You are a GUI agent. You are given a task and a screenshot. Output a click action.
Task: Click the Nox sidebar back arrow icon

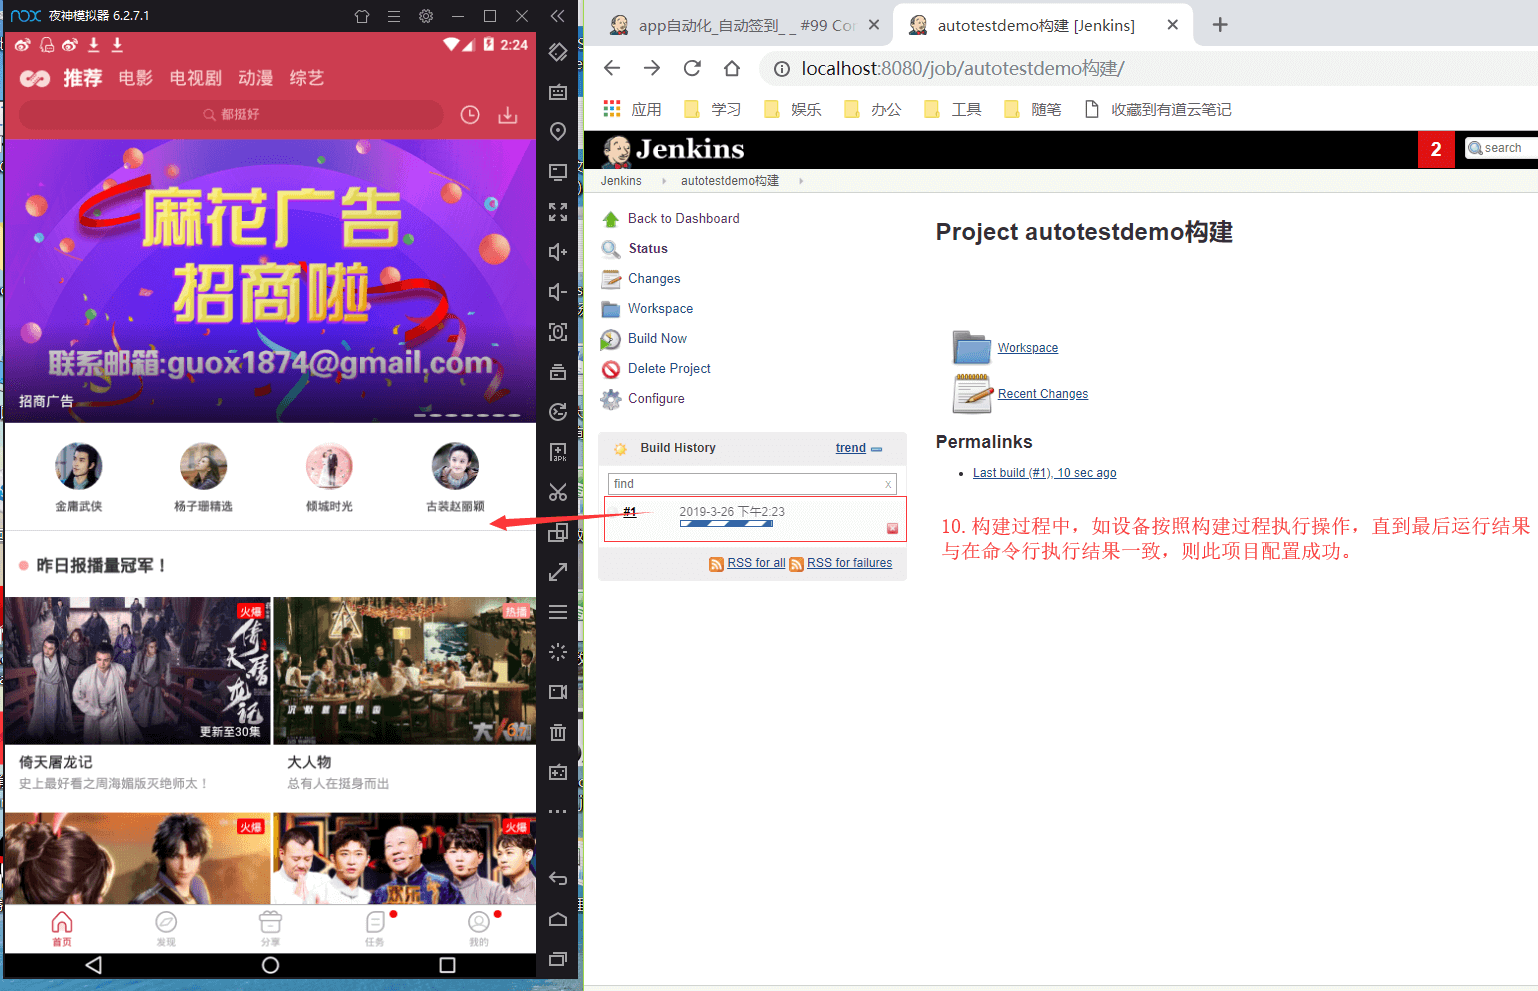click(x=558, y=879)
